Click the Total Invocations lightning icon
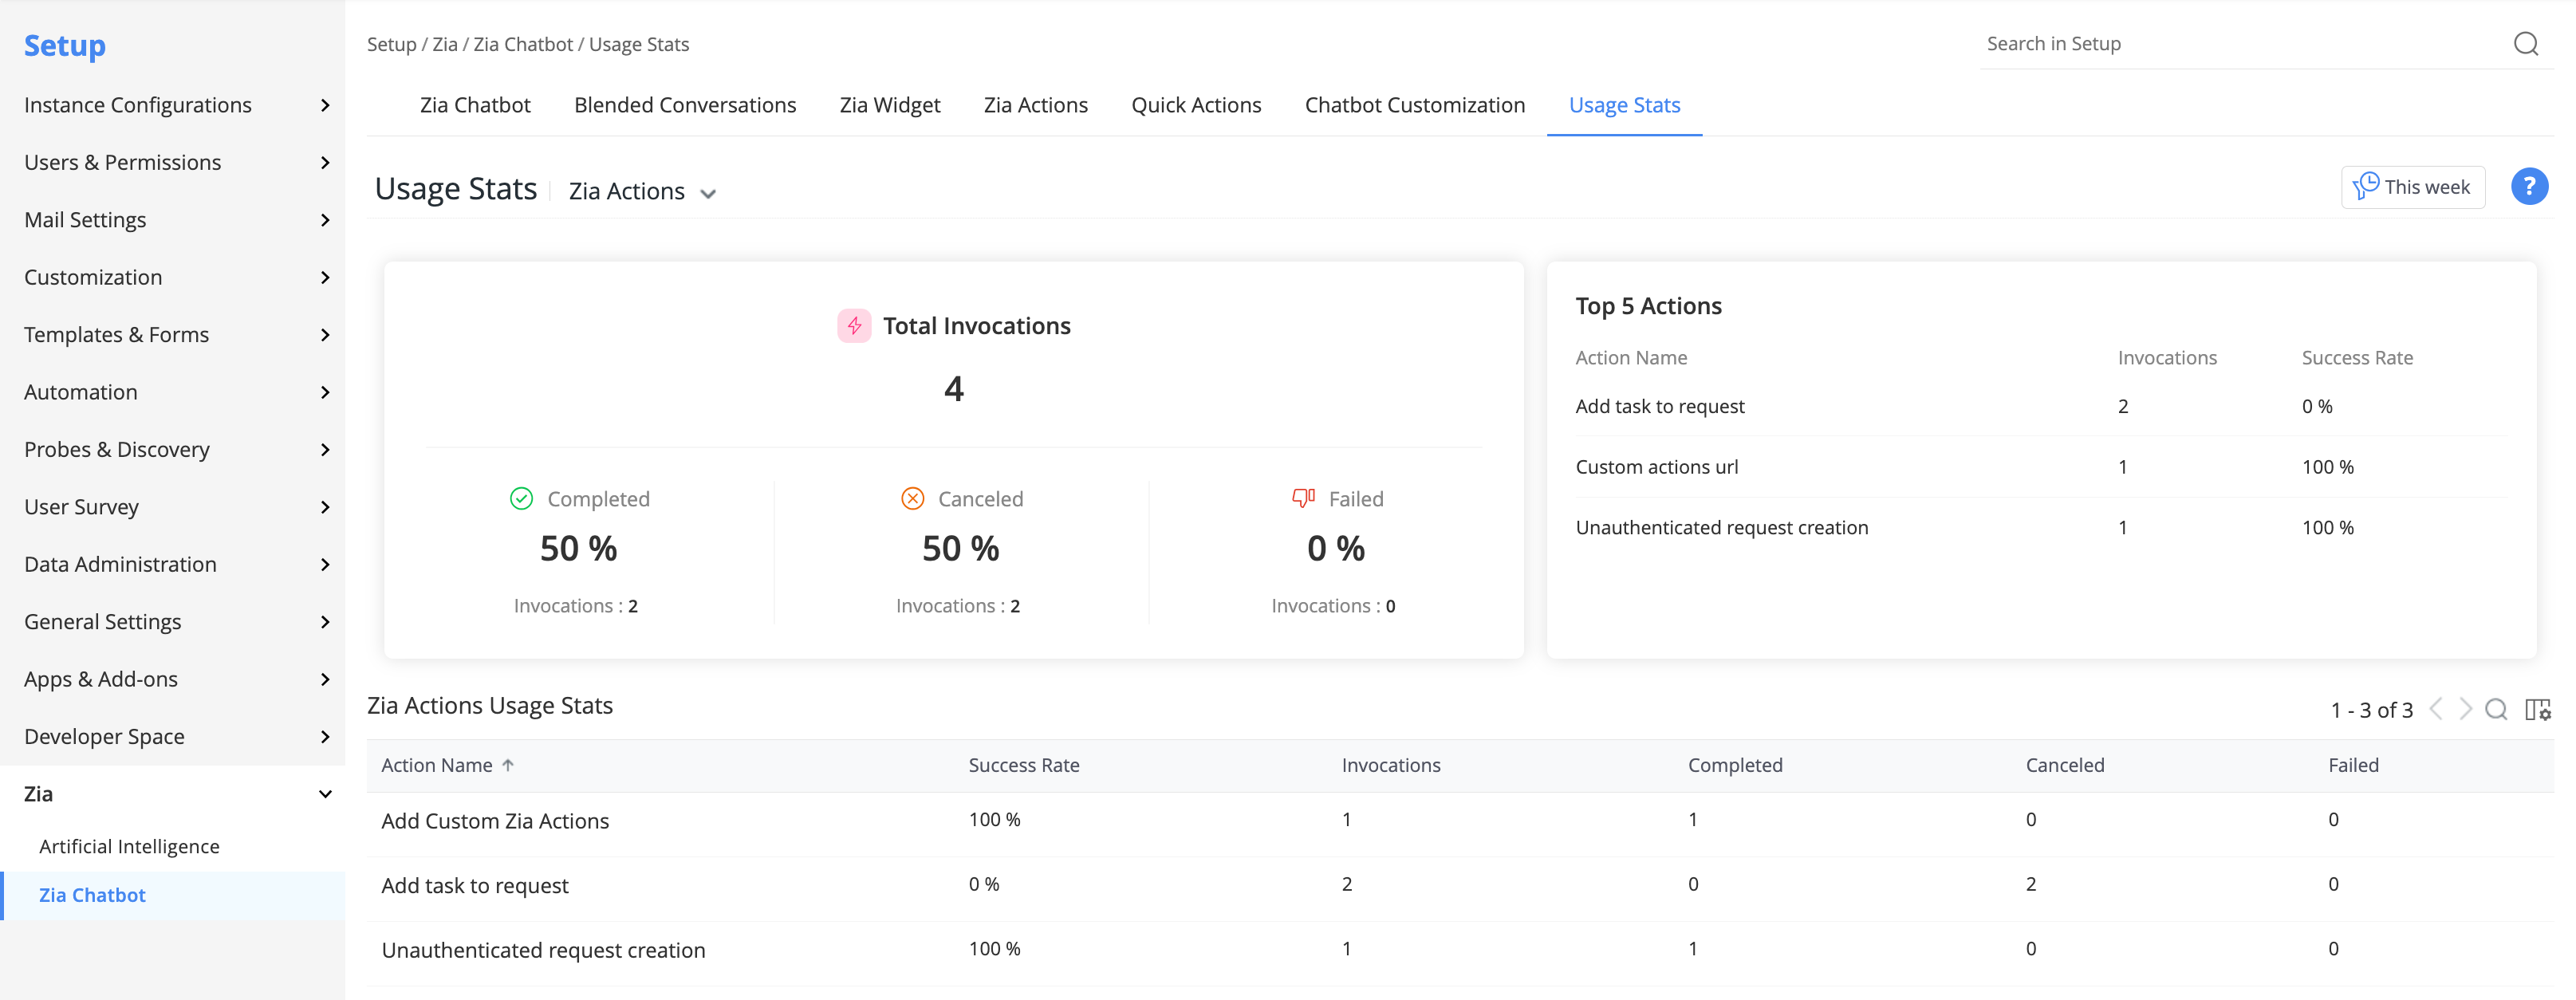The width and height of the screenshot is (2576, 1000). pos(854,326)
